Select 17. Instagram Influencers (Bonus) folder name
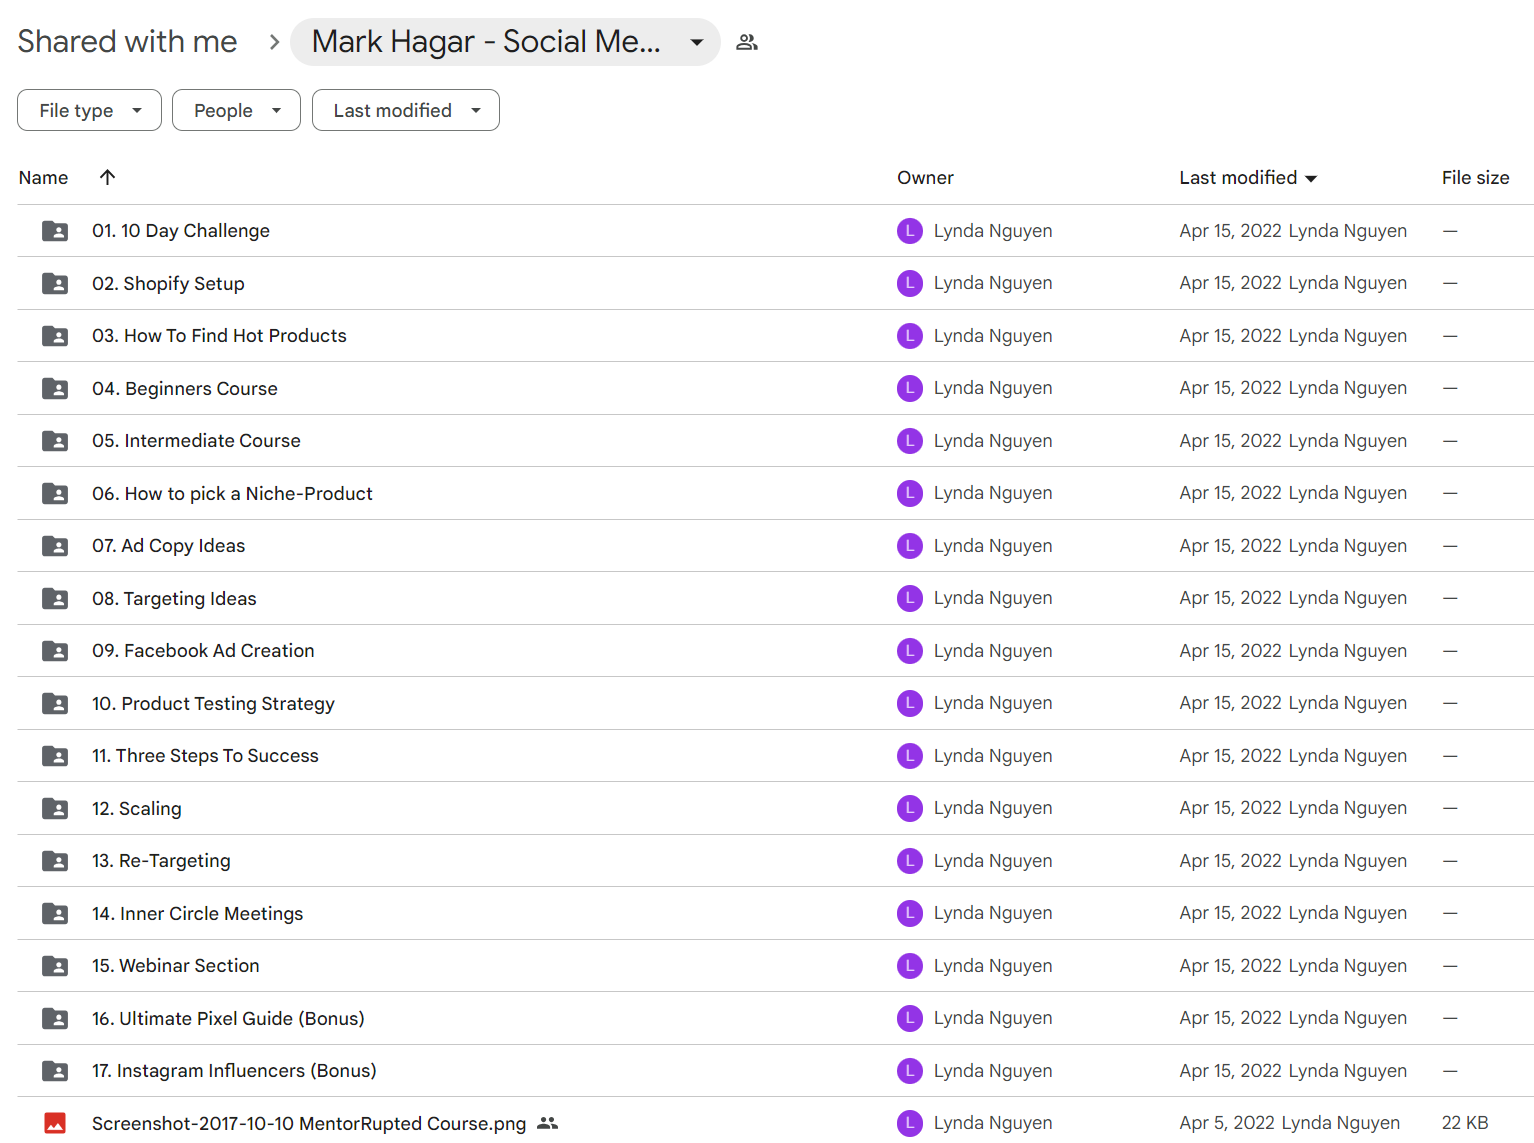Image resolution: width=1534 pixels, height=1143 pixels. 234,1071
